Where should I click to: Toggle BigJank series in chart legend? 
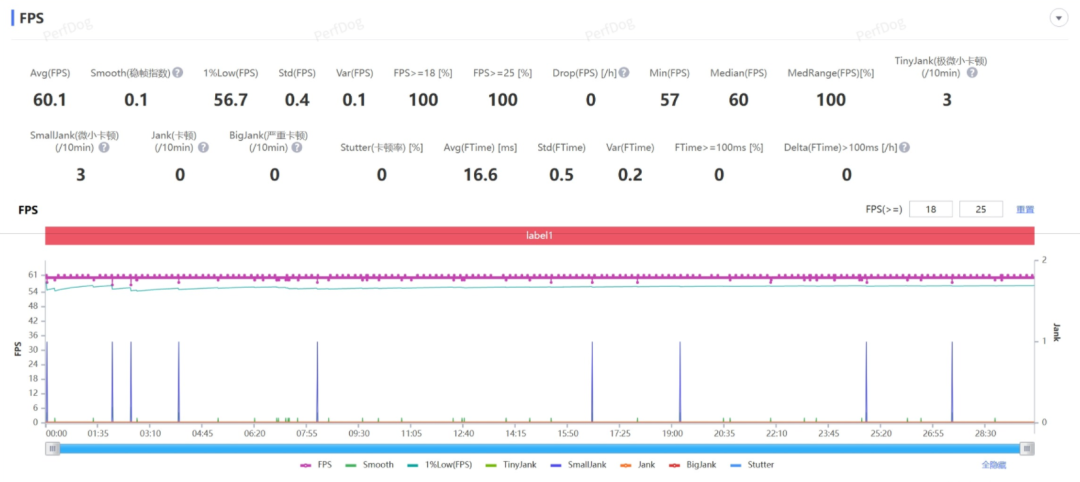click(692, 465)
